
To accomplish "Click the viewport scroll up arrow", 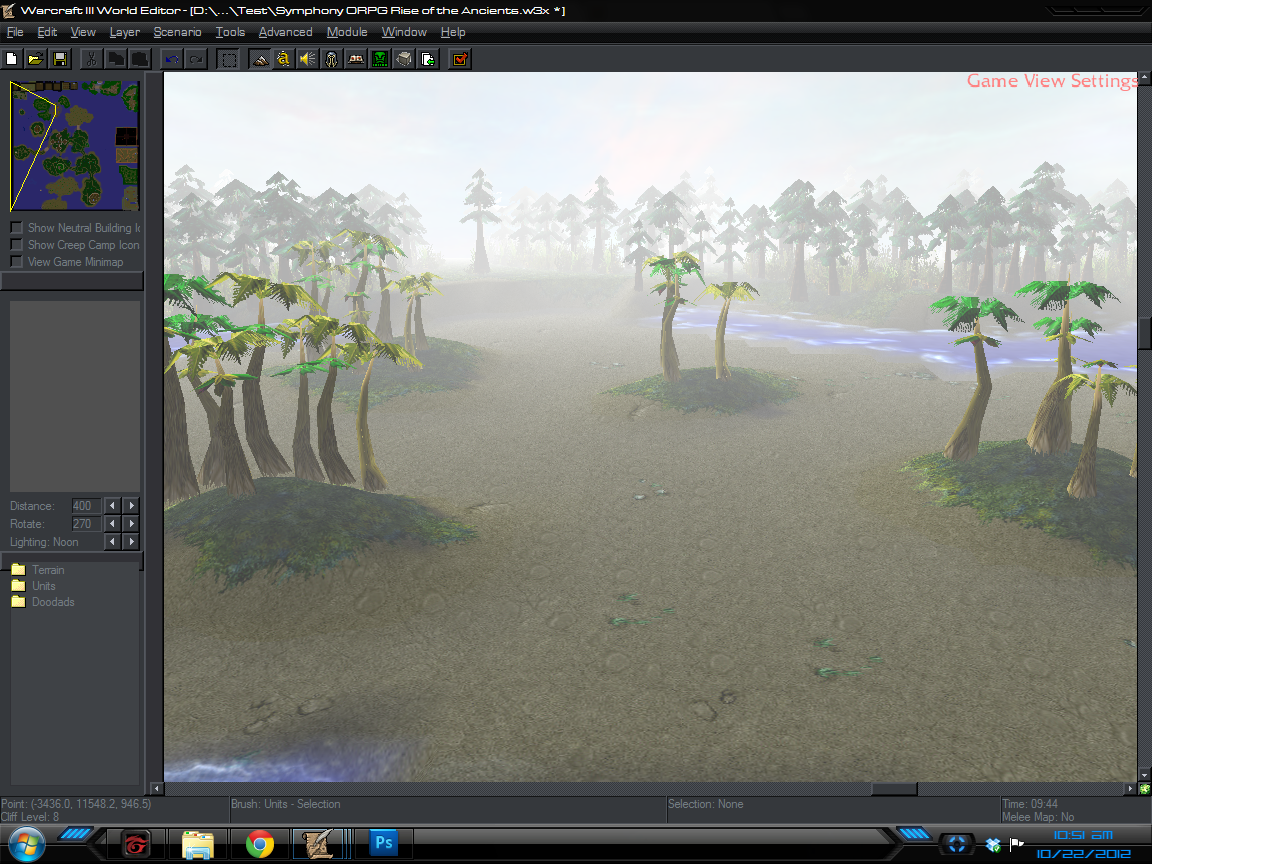I will click(x=1145, y=77).
